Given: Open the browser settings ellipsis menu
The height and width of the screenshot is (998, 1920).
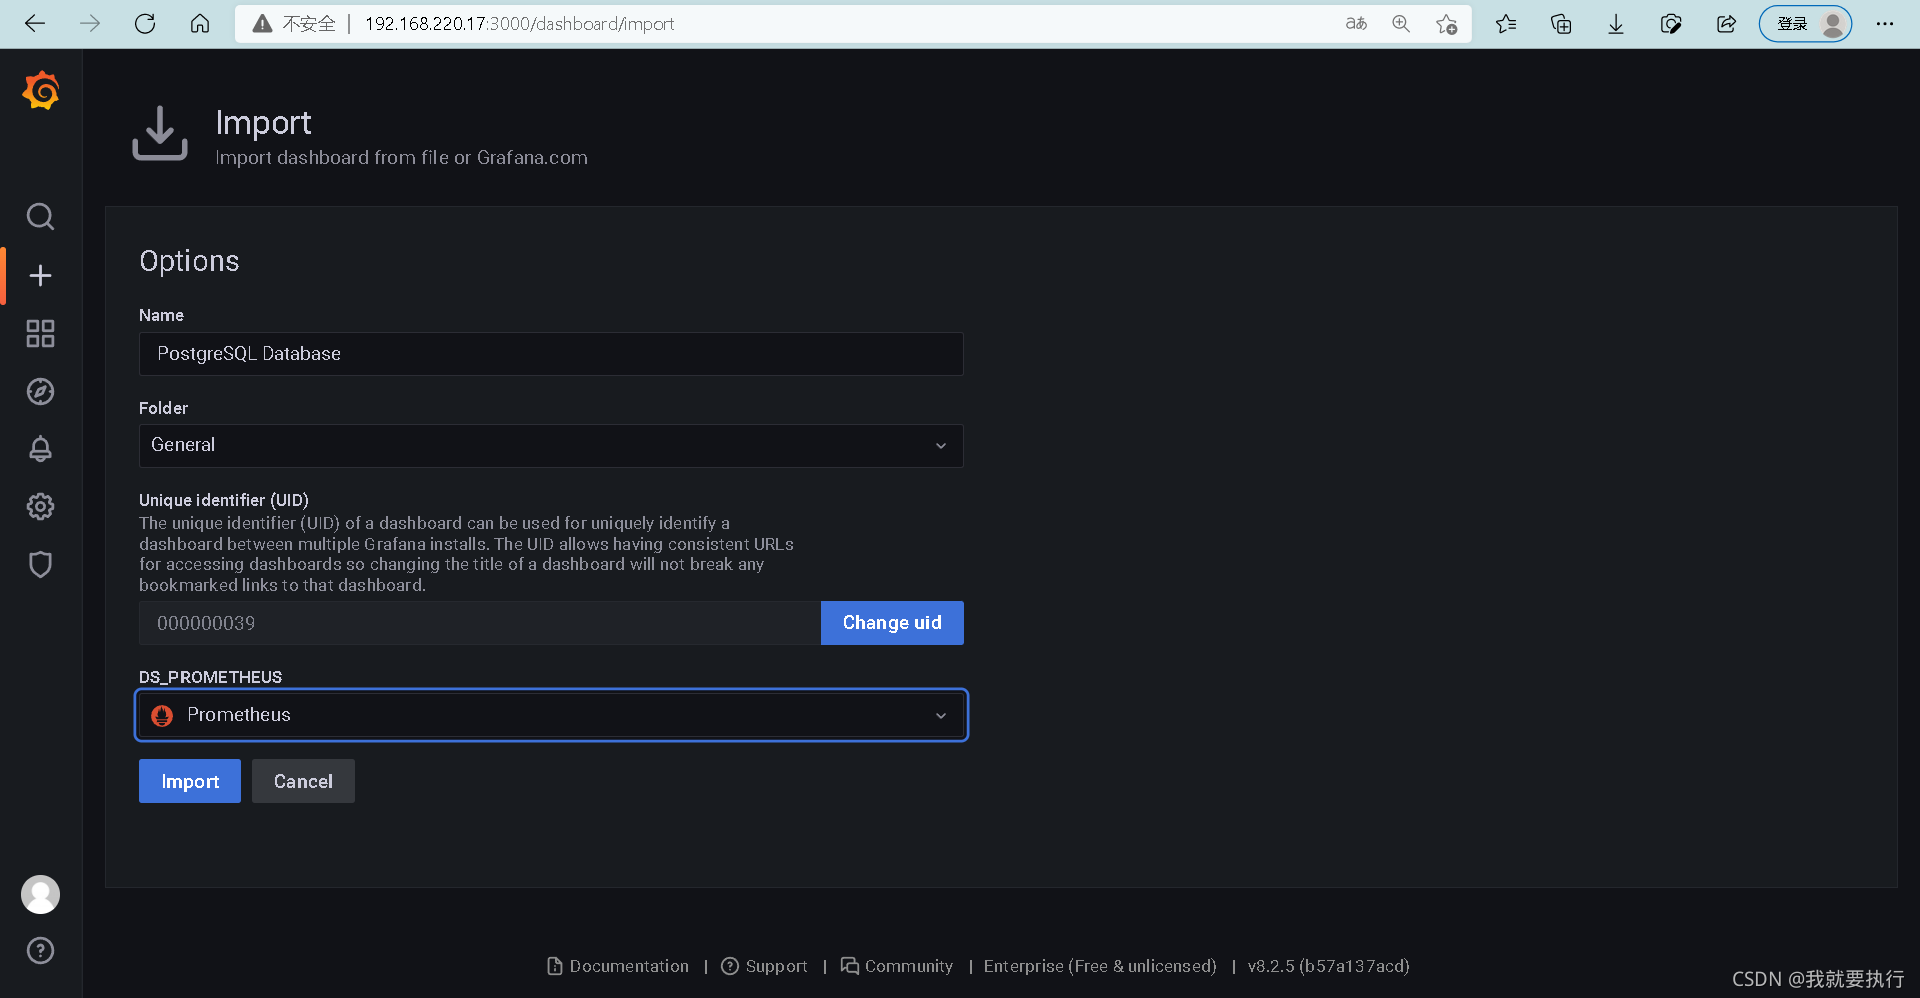Looking at the screenshot, I should (1885, 23).
